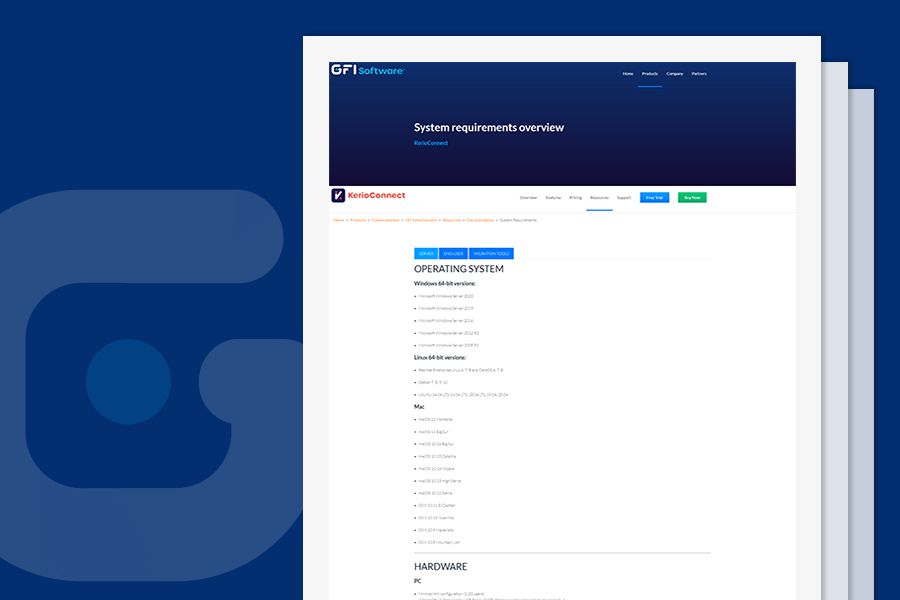Click the 'PC' subheading under Hardware
Viewport: 900px width, 600px height.
point(417,581)
